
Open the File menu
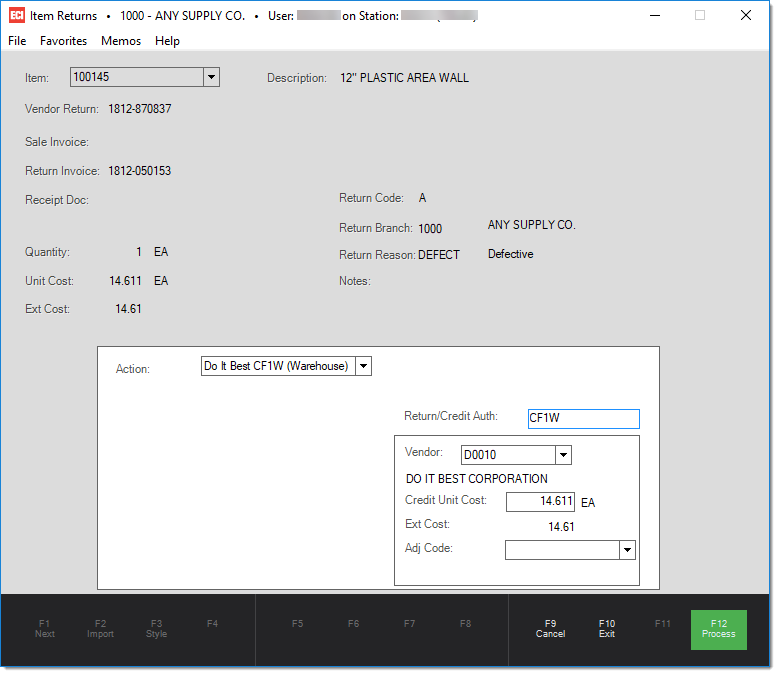tap(17, 41)
